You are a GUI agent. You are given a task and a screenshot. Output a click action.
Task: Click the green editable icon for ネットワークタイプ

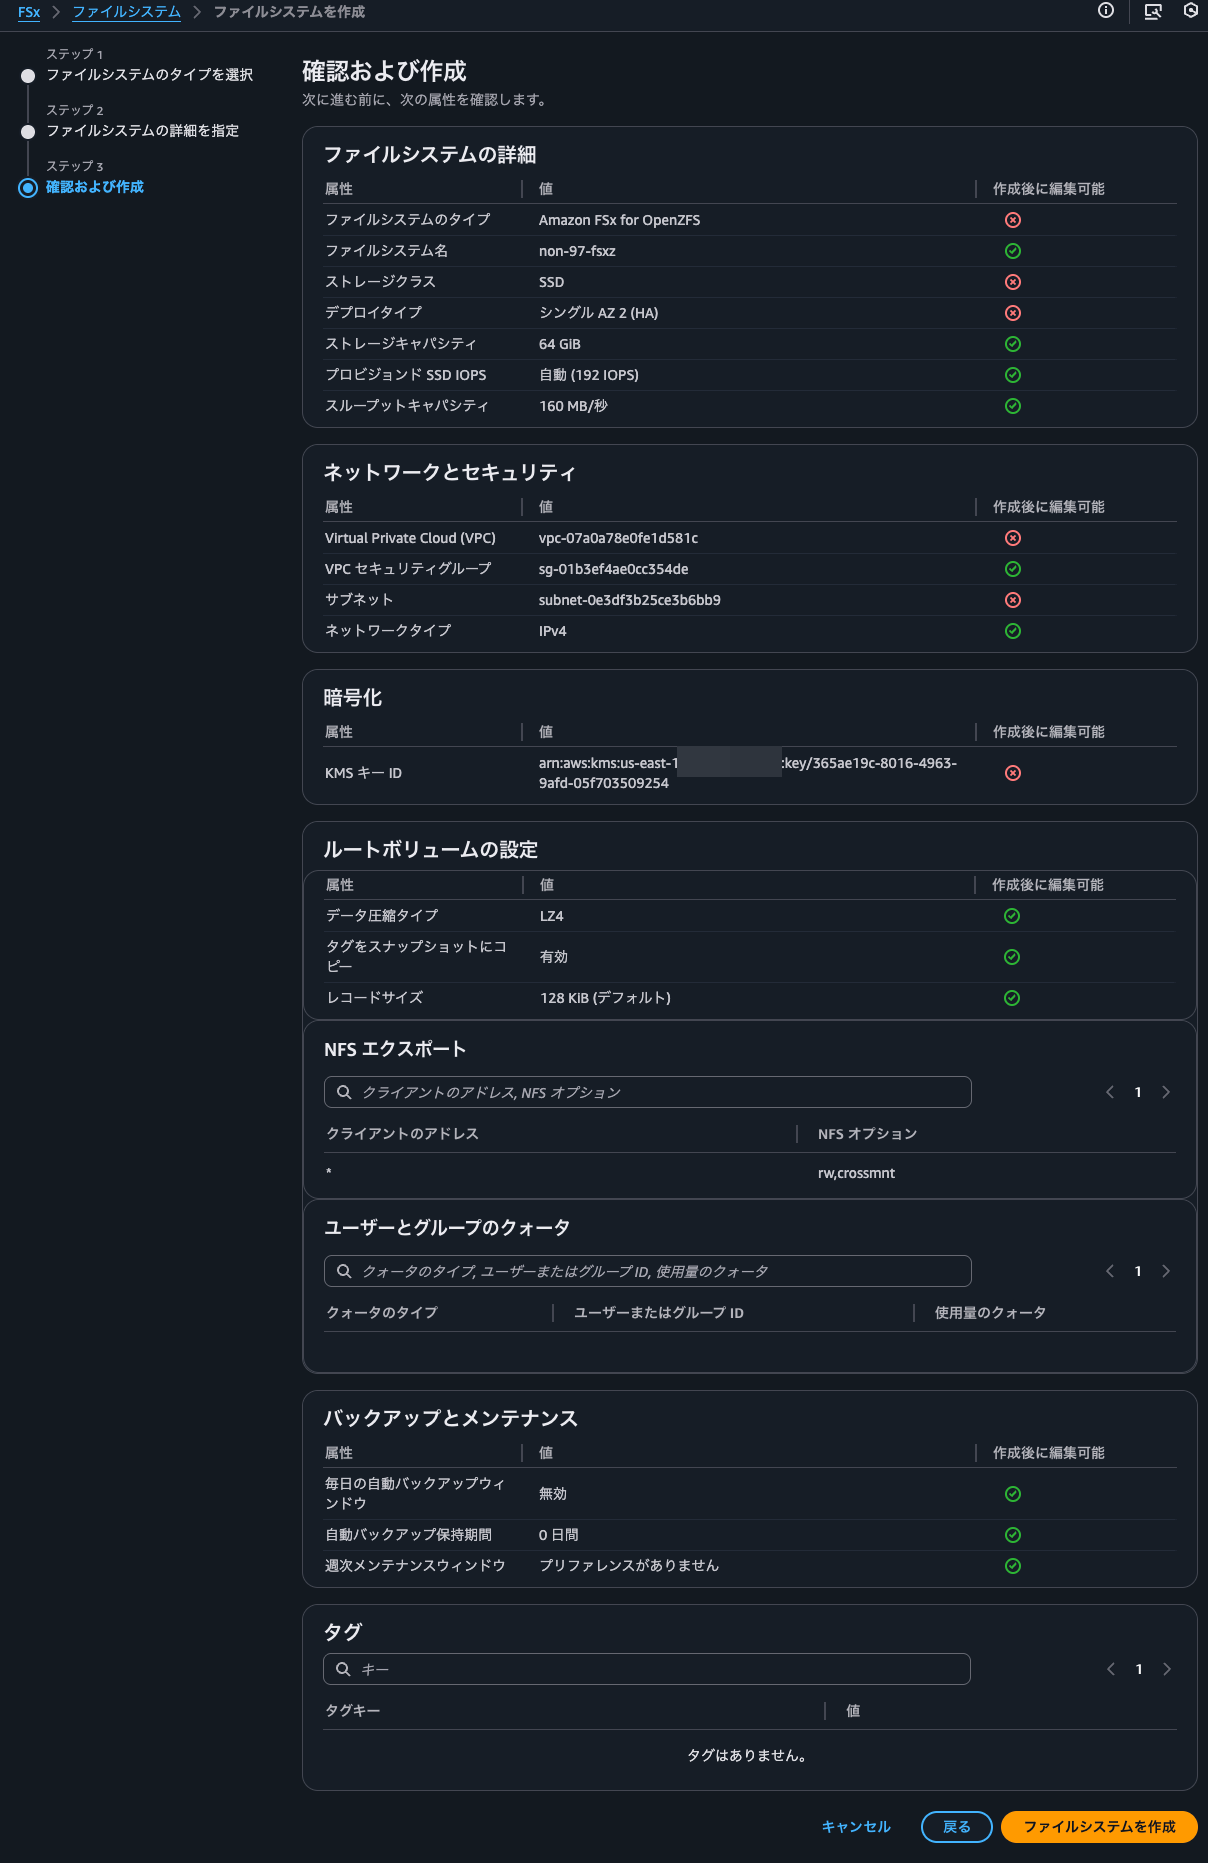click(x=1013, y=631)
